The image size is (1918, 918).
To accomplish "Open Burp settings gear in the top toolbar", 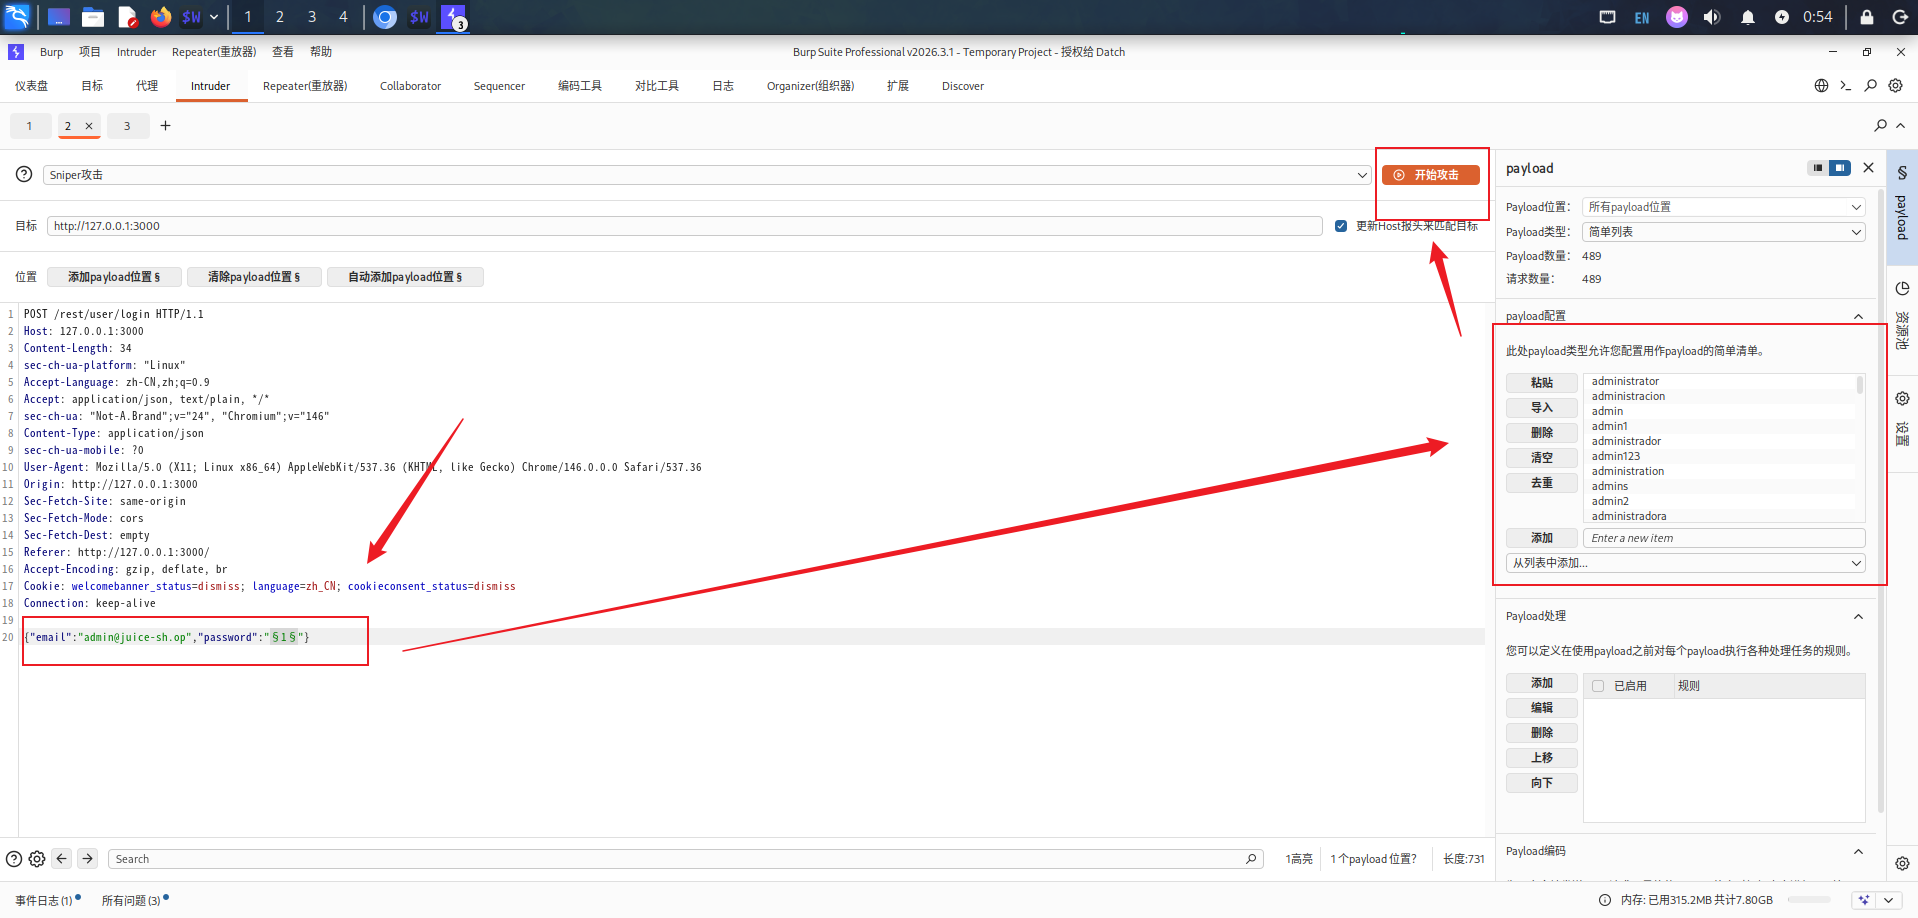I will coord(1895,86).
